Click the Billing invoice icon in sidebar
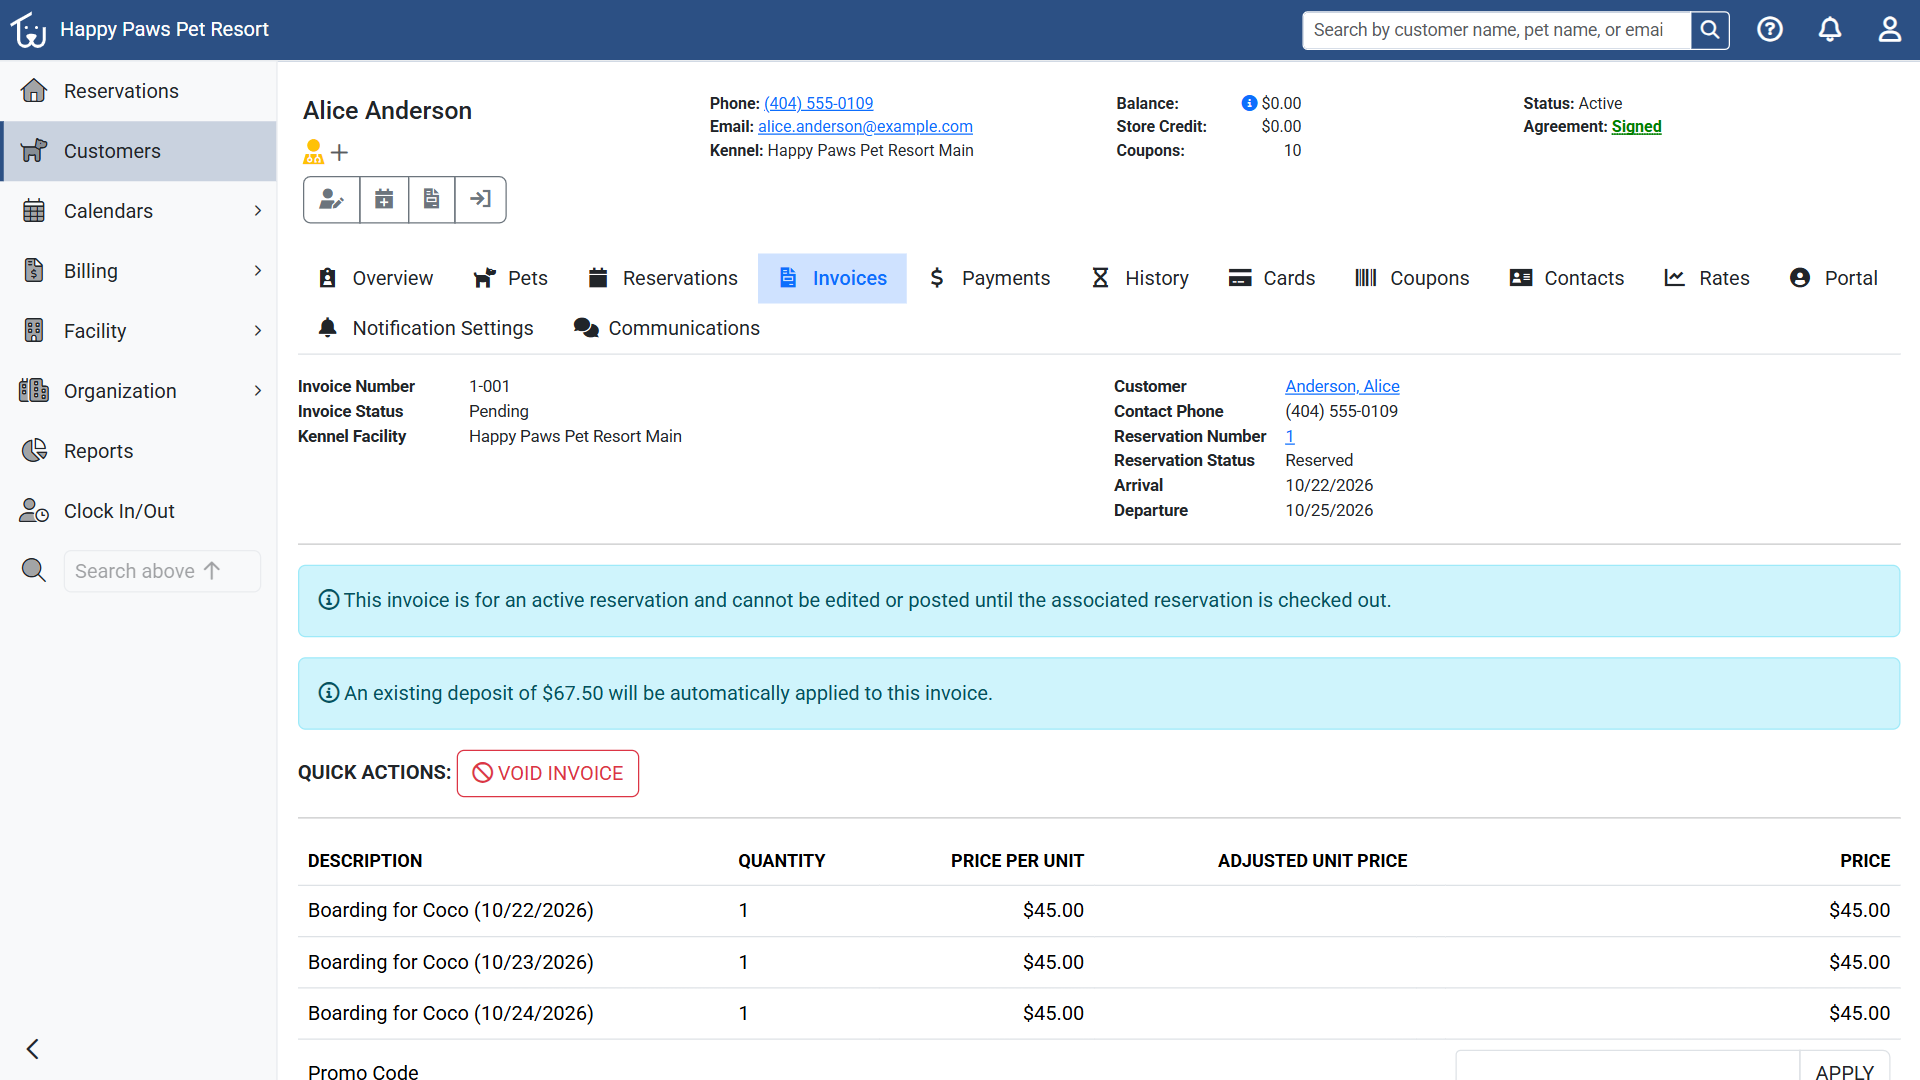Image resolution: width=1920 pixels, height=1080 pixels. 34,271
